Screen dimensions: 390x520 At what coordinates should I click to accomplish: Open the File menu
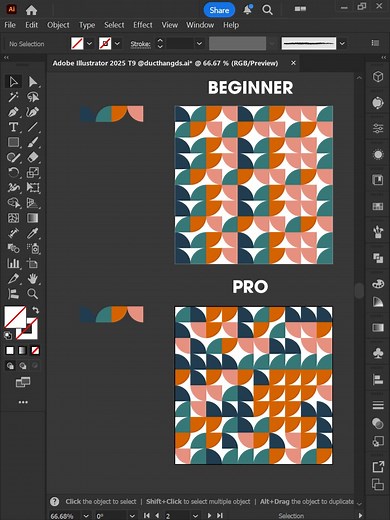pos(10,25)
